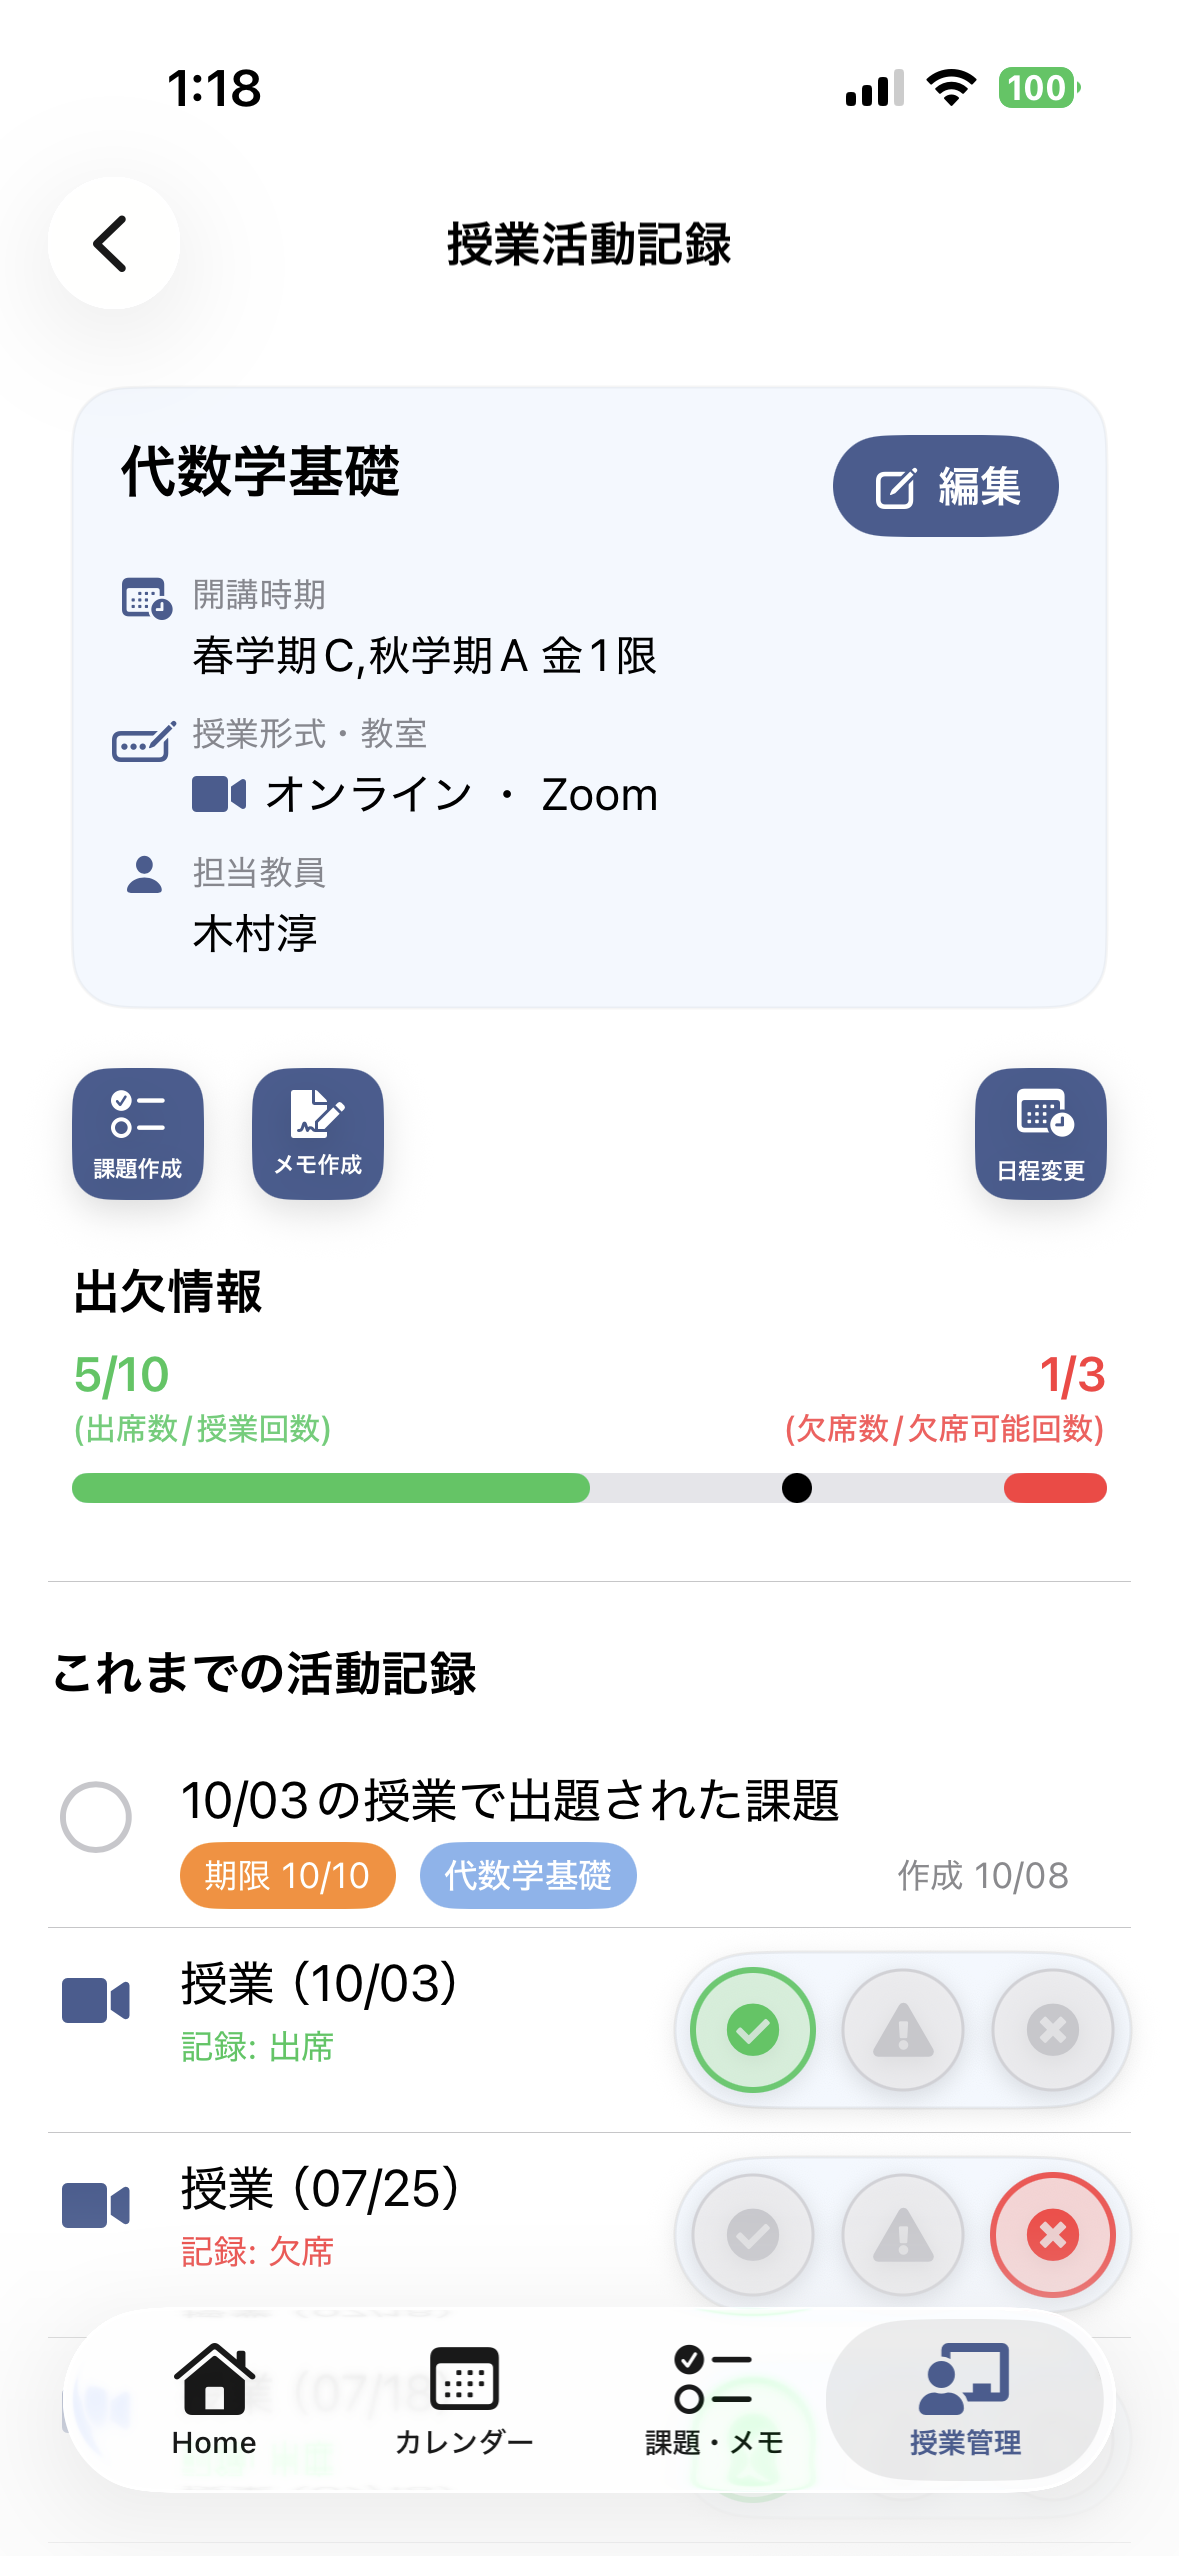Mark the 10/03 assignment as complete
This screenshot has height=2556, width=1179.
96,1816
